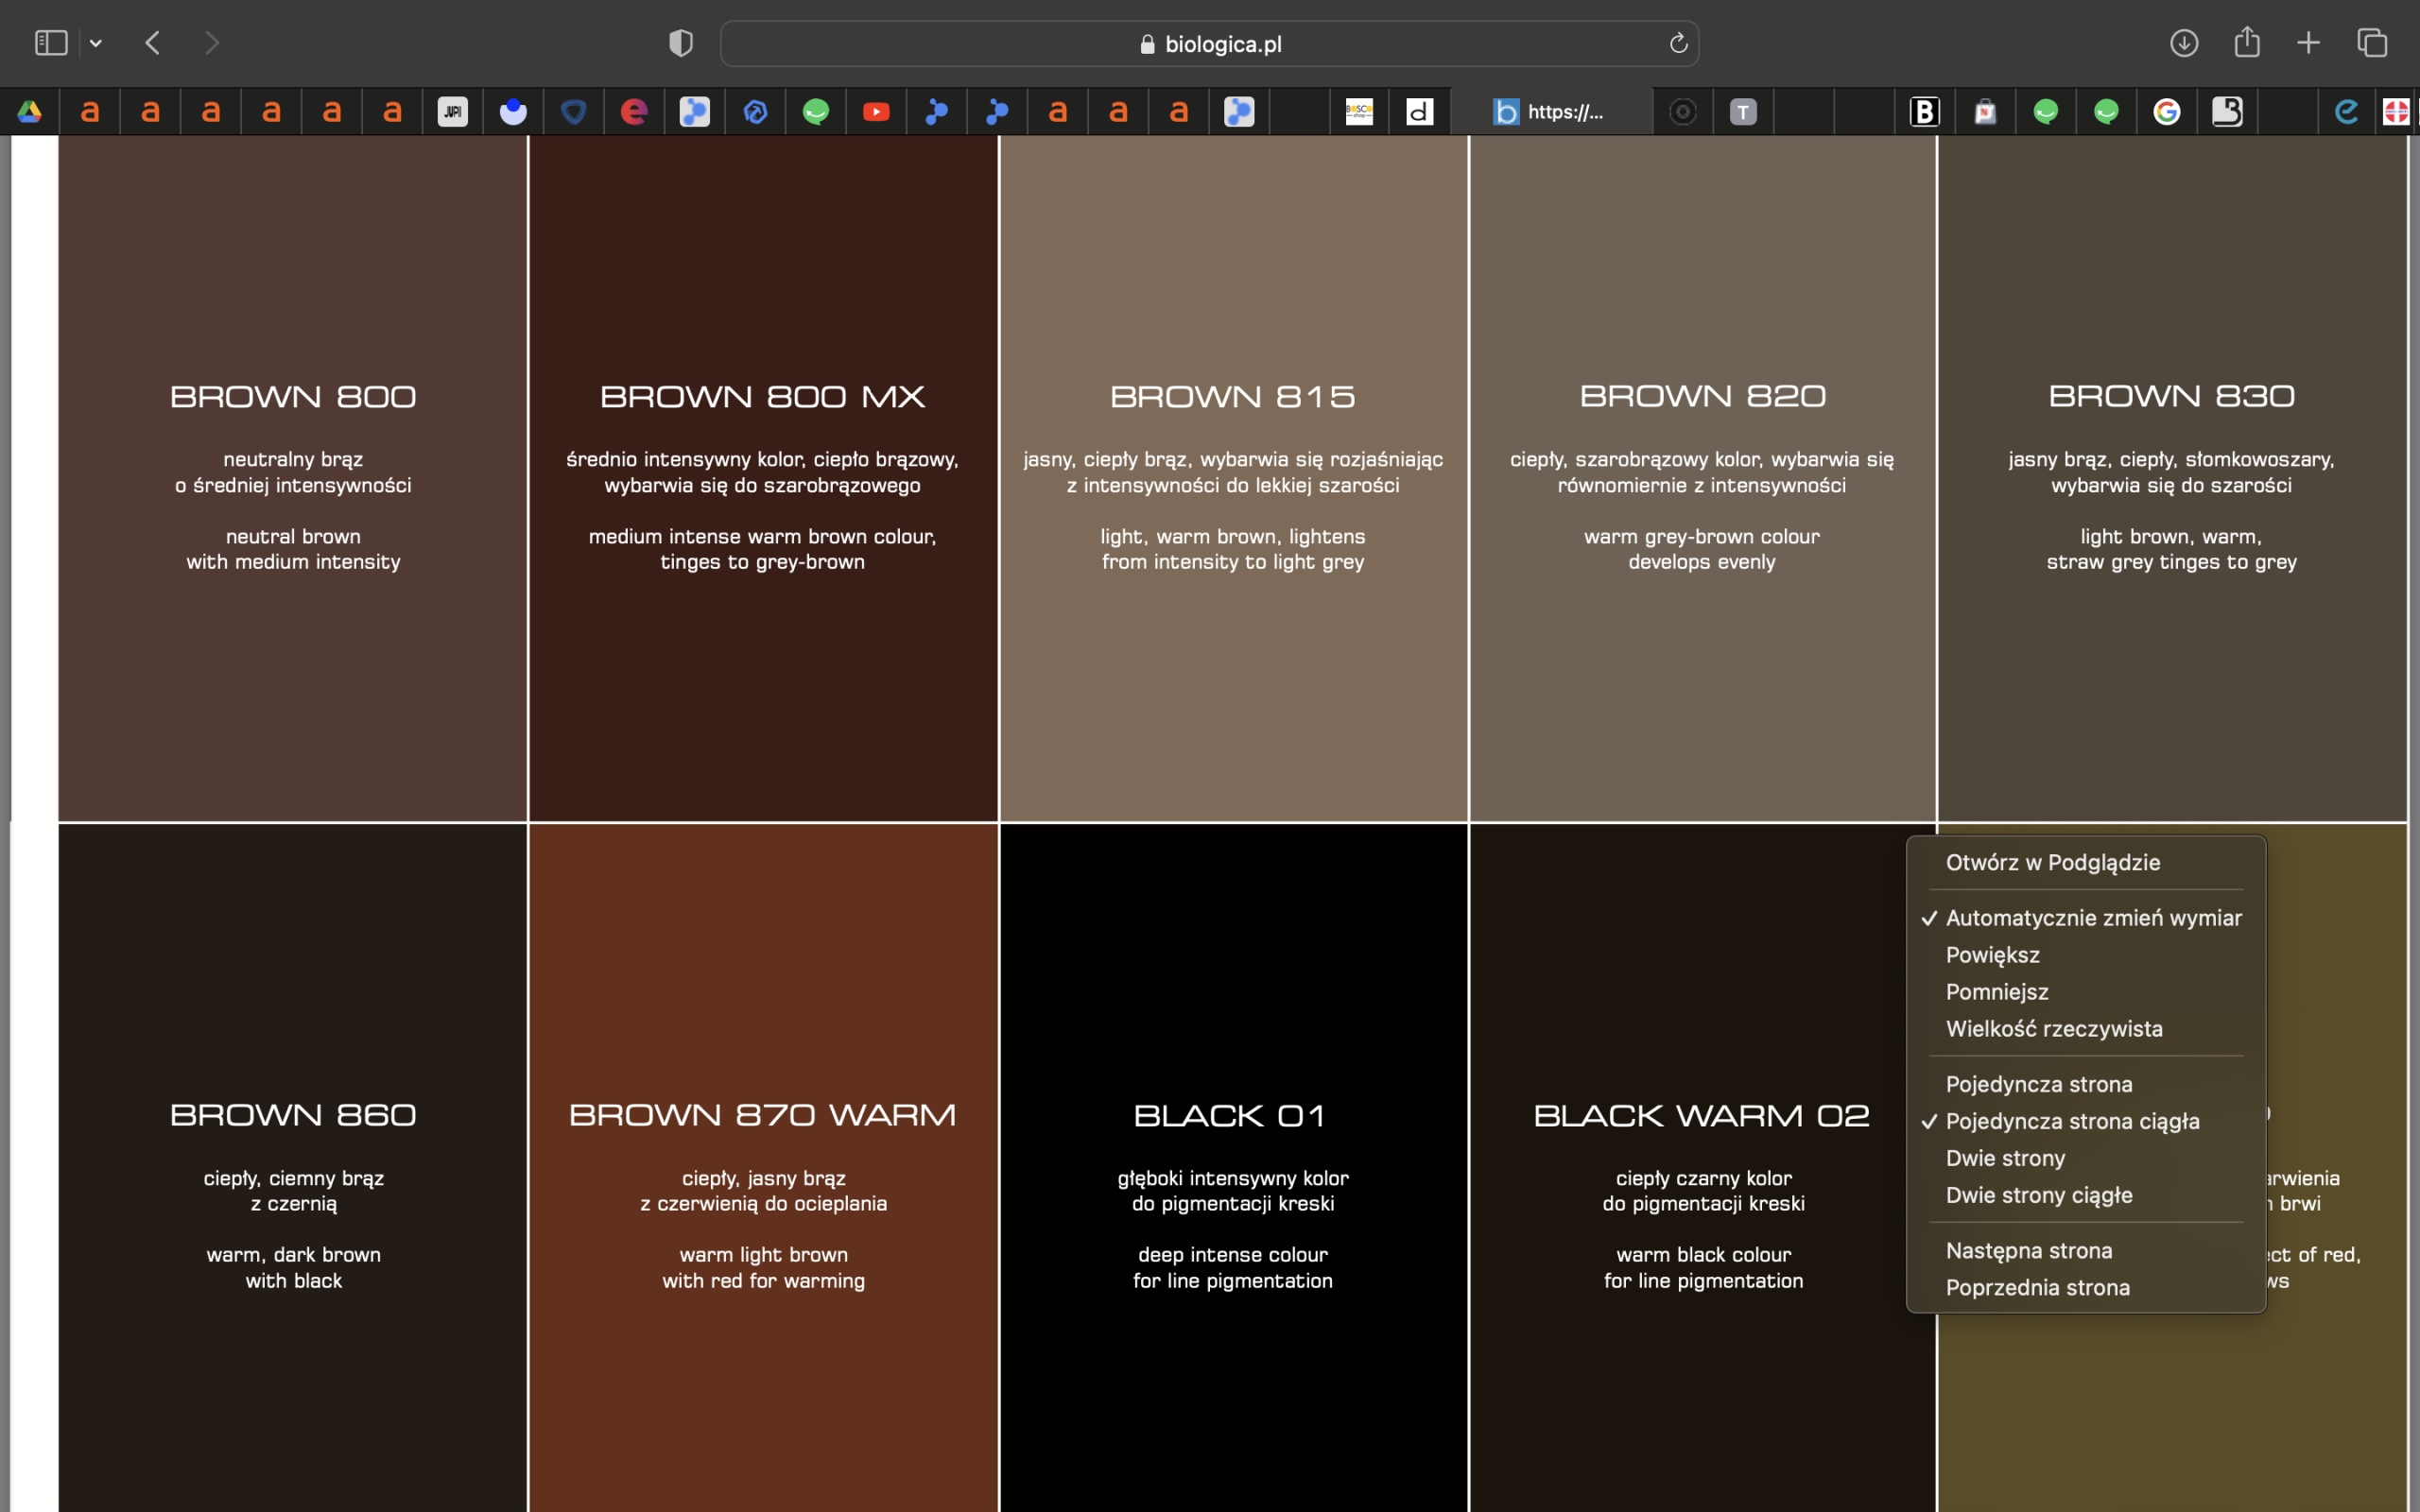Go back to previous page
The width and height of the screenshot is (2420, 1512).
pos(153,43)
